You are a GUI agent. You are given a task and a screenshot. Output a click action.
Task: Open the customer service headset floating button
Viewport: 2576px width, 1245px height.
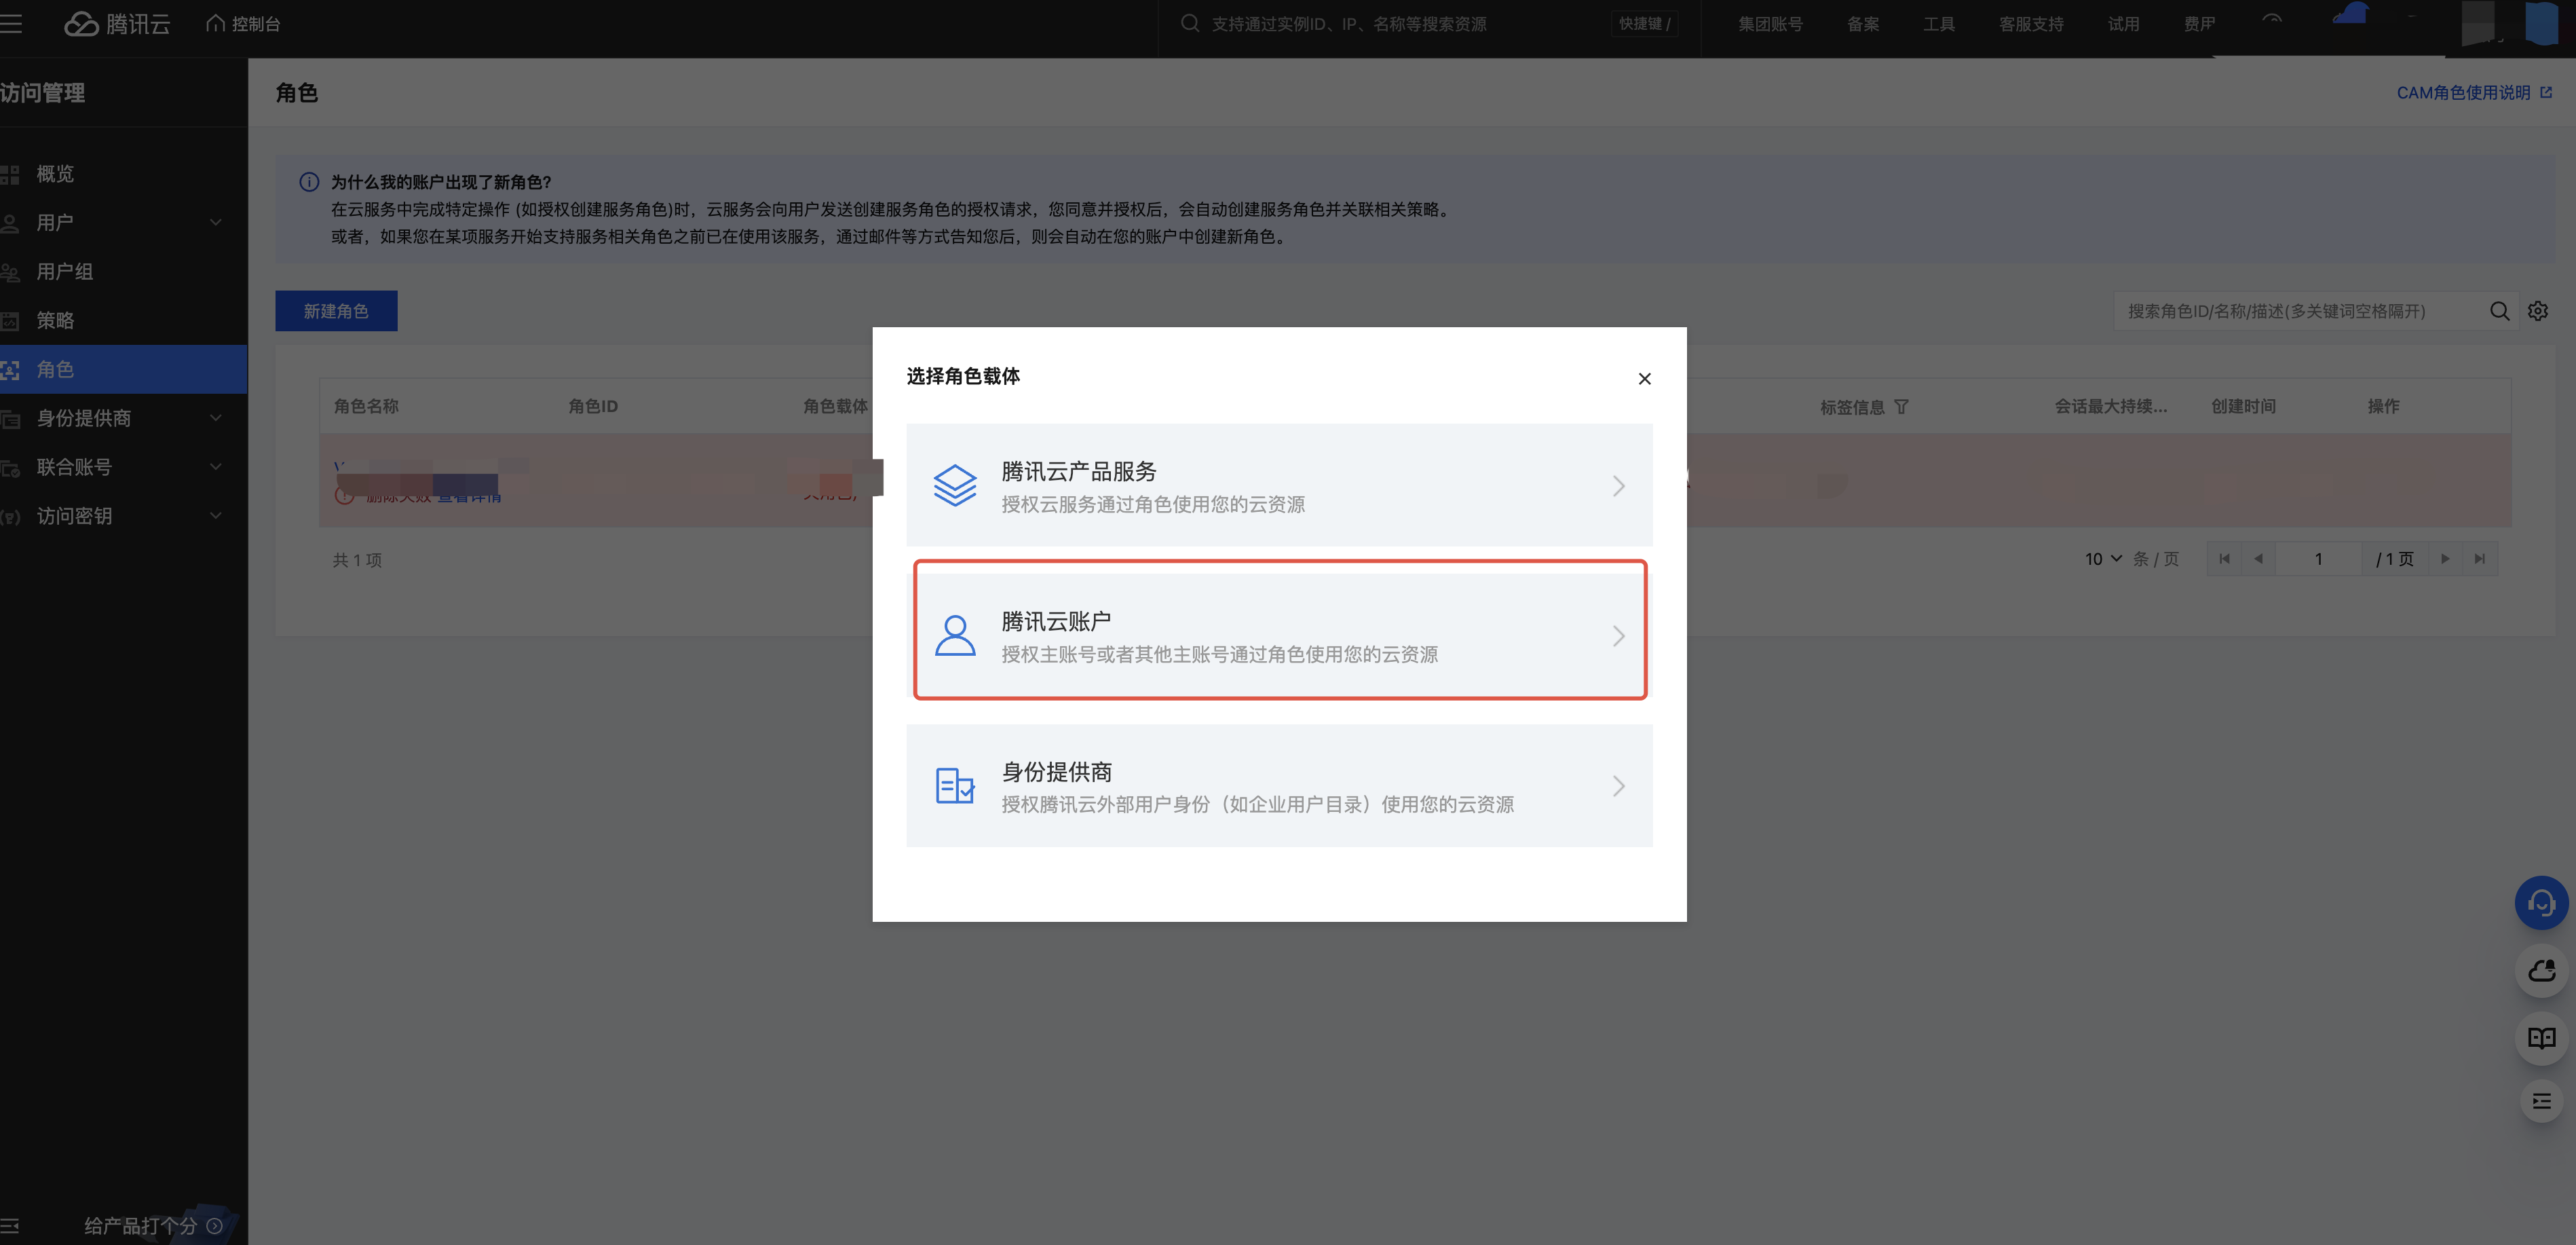coord(2541,903)
